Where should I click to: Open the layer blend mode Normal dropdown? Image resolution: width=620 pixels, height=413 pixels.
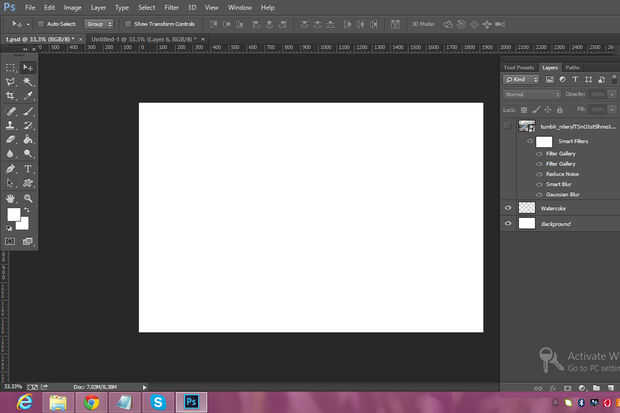pyautogui.click(x=532, y=94)
